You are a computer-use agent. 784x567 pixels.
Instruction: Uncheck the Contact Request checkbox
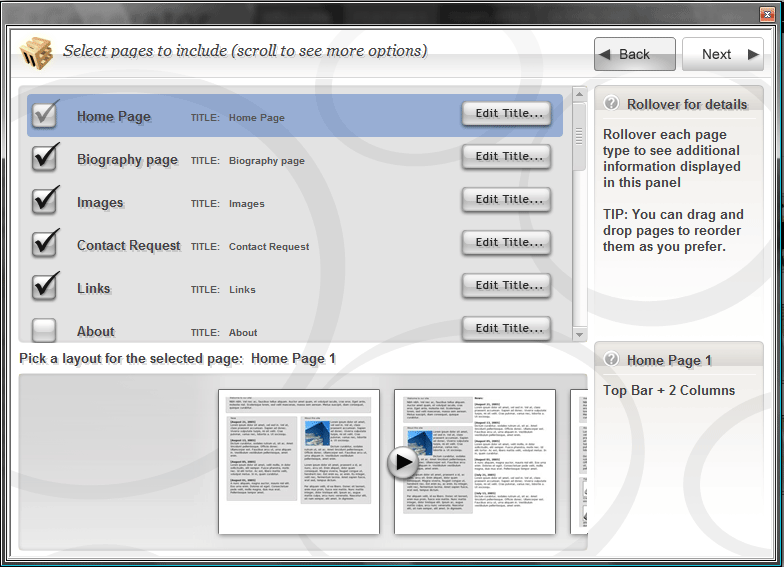44,244
